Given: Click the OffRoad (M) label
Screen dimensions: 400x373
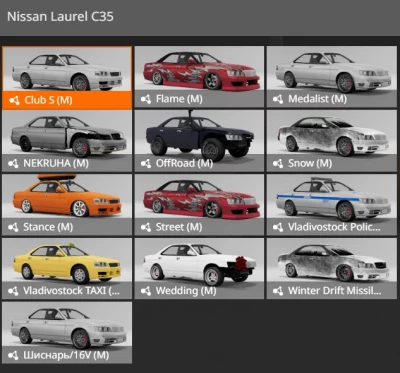Looking at the screenshot, I should 184,164.
